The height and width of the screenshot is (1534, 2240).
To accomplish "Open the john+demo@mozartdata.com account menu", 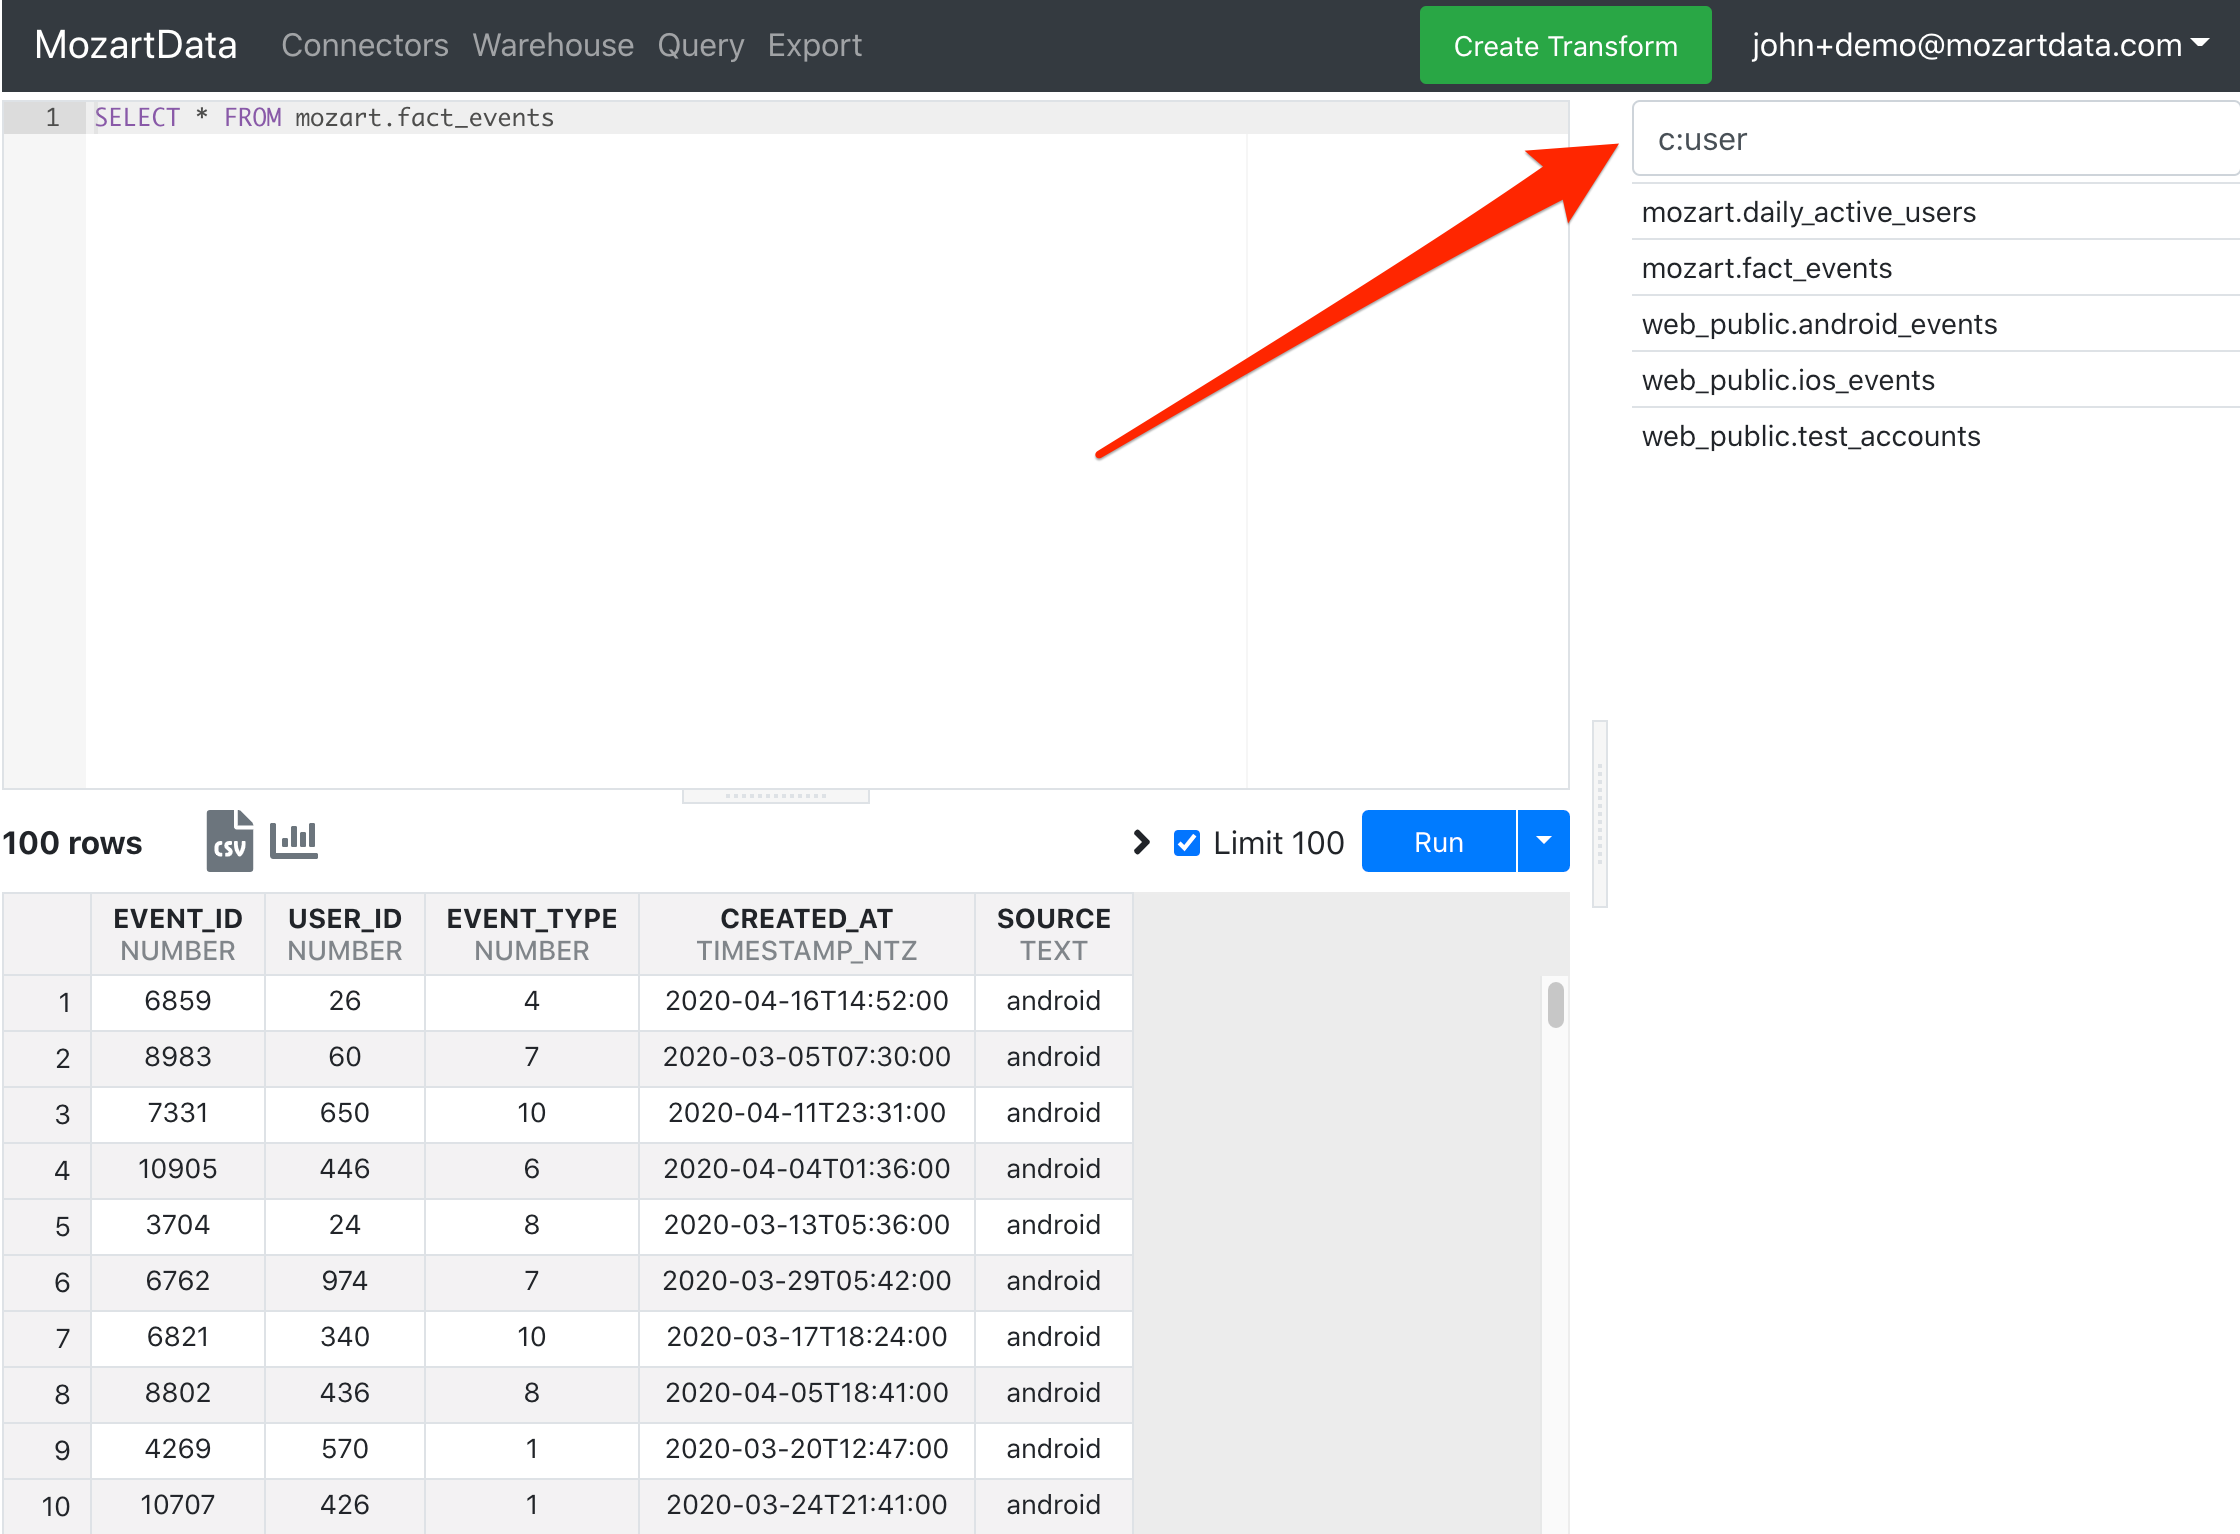I will 1980,45.
